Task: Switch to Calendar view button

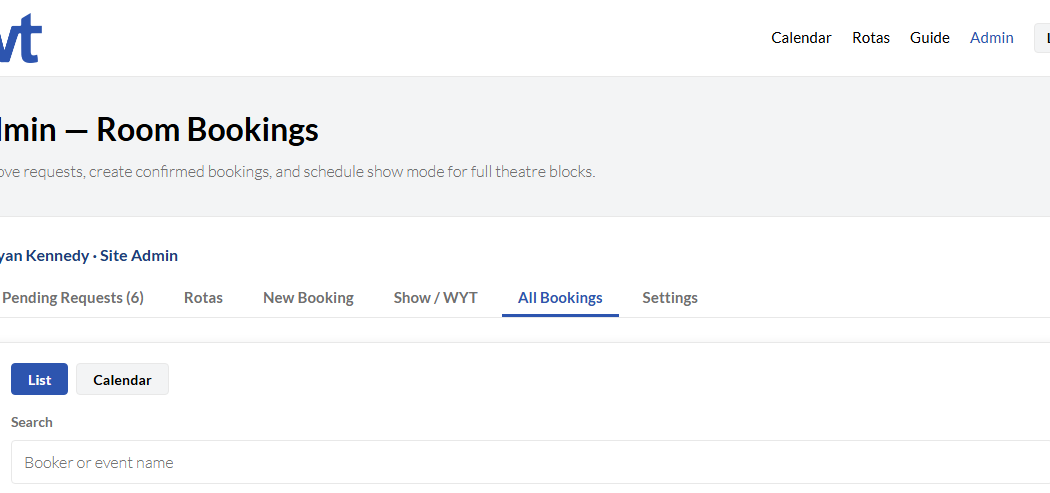Action: 122,379
